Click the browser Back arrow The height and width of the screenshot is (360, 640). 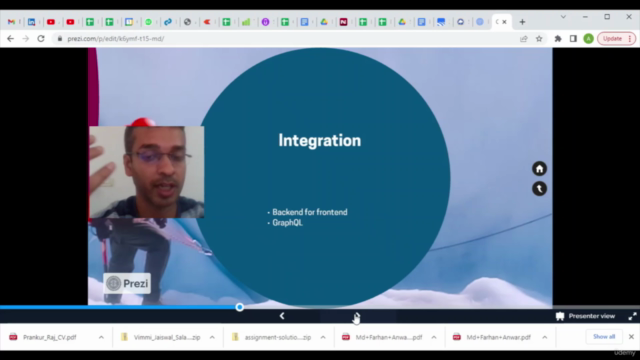[10, 38]
